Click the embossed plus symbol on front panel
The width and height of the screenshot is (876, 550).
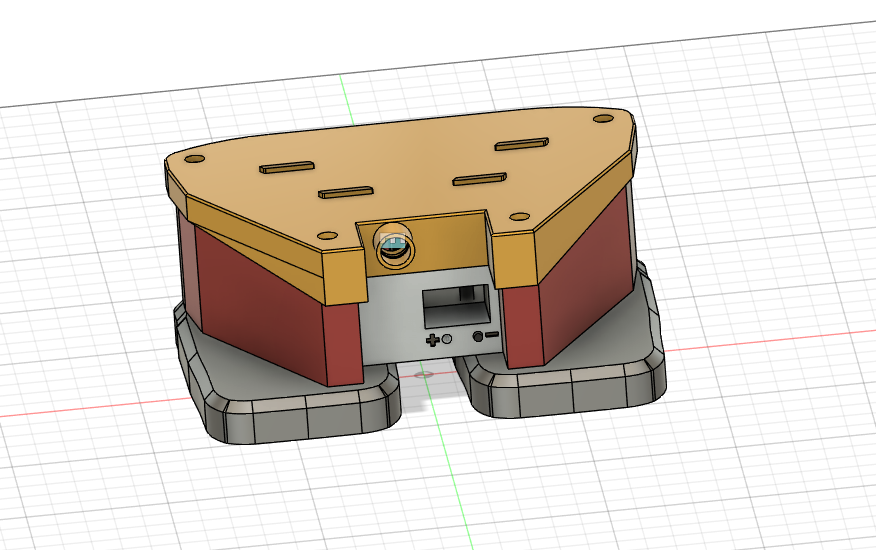pyautogui.click(x=433, y=341)
